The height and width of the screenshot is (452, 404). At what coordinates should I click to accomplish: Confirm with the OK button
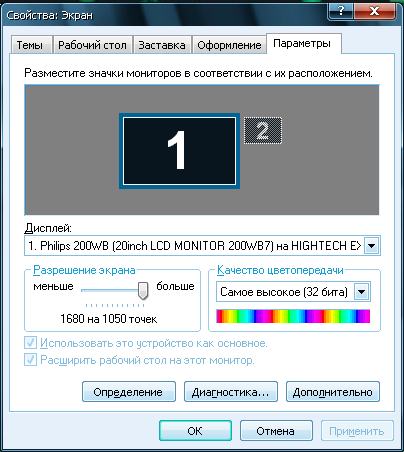[x=195, y=431]
